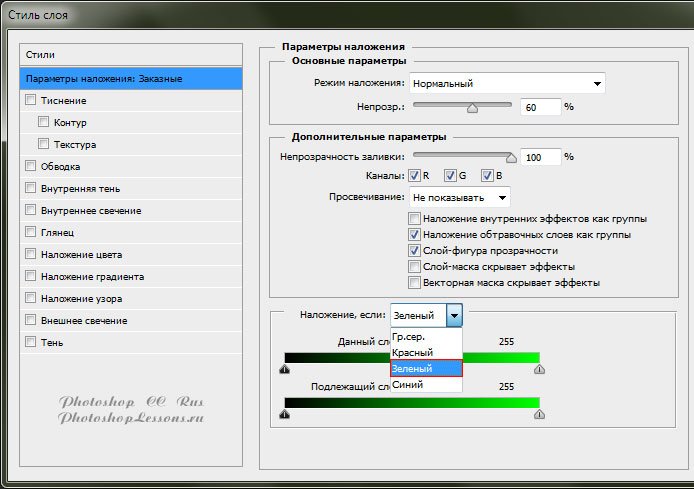
Task: Enable the Тиснение style checkbox
Action: tap(31, 100)
